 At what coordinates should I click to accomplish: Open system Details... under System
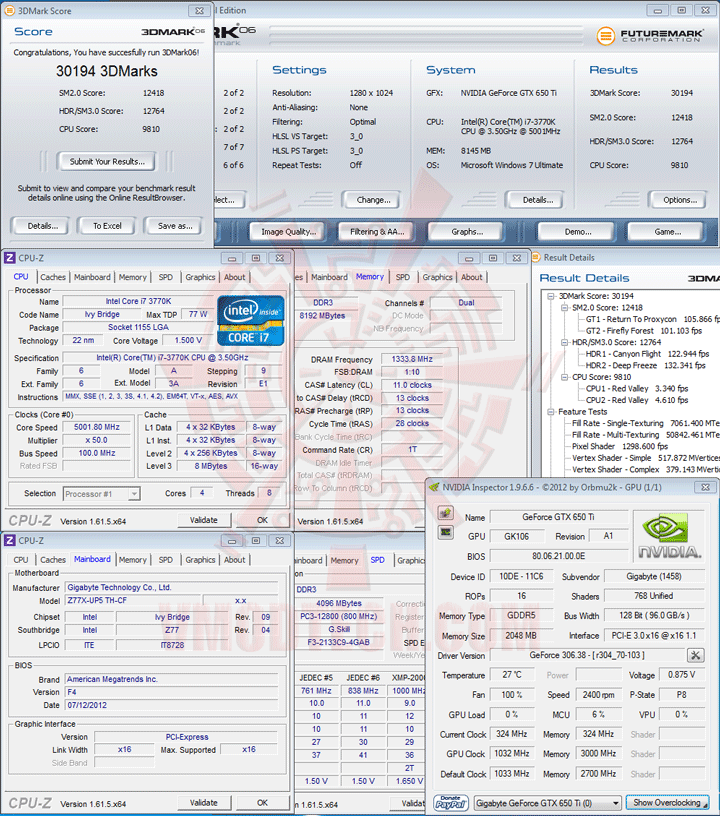[537, 200]
